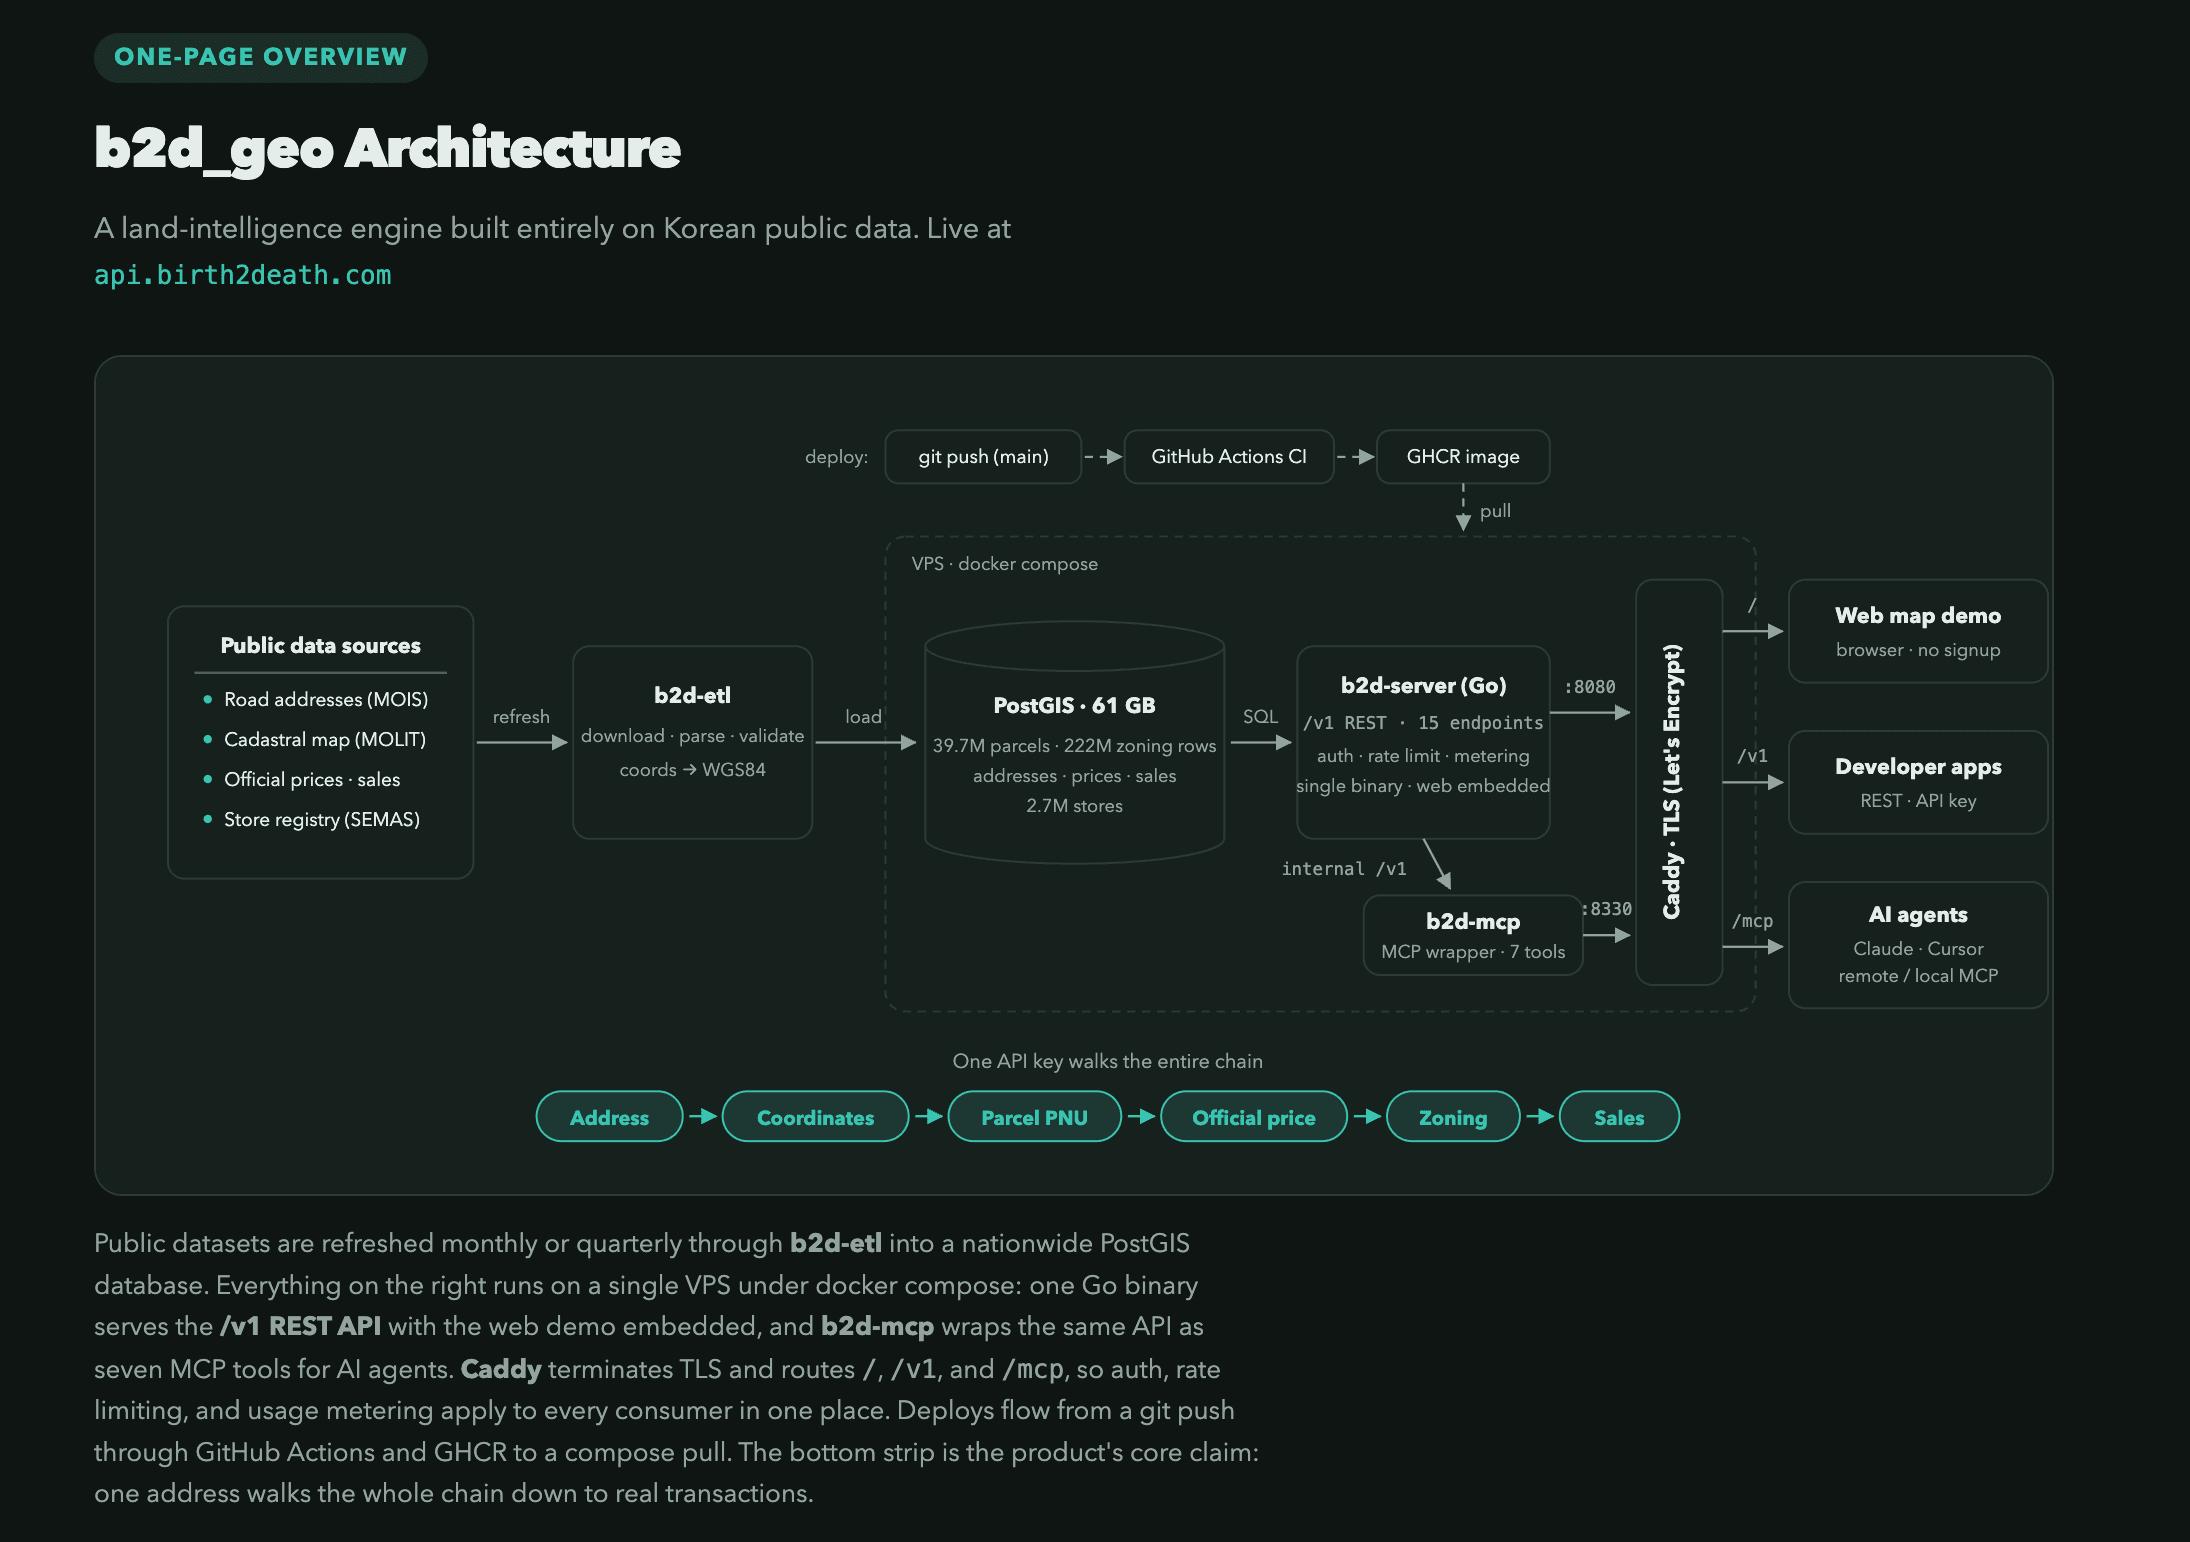Click the '/v1 REST · 15 endpoints' text

(1423, 723)
